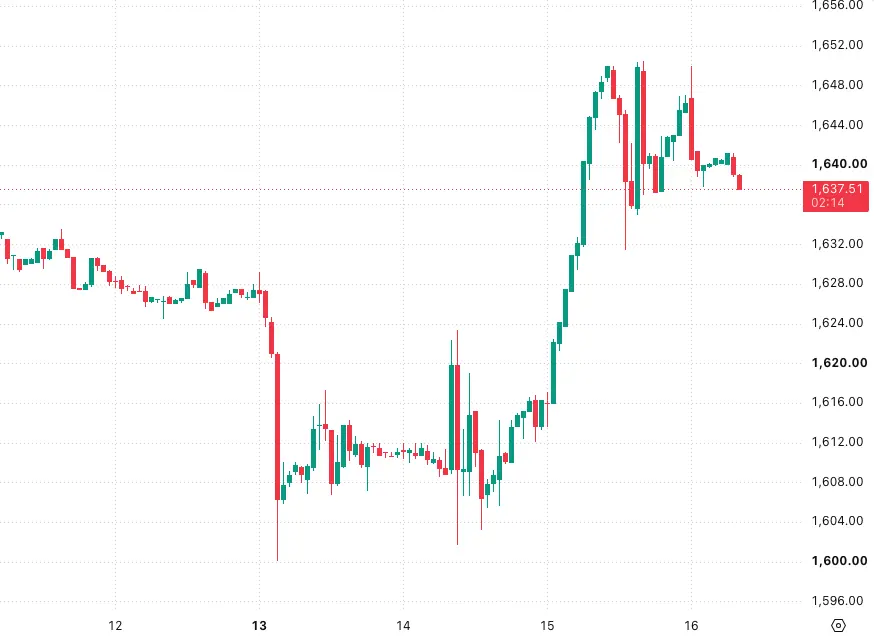
Task: Open chart settings via the gear icon
Action: pyautogui.click(x=838, y=625)
